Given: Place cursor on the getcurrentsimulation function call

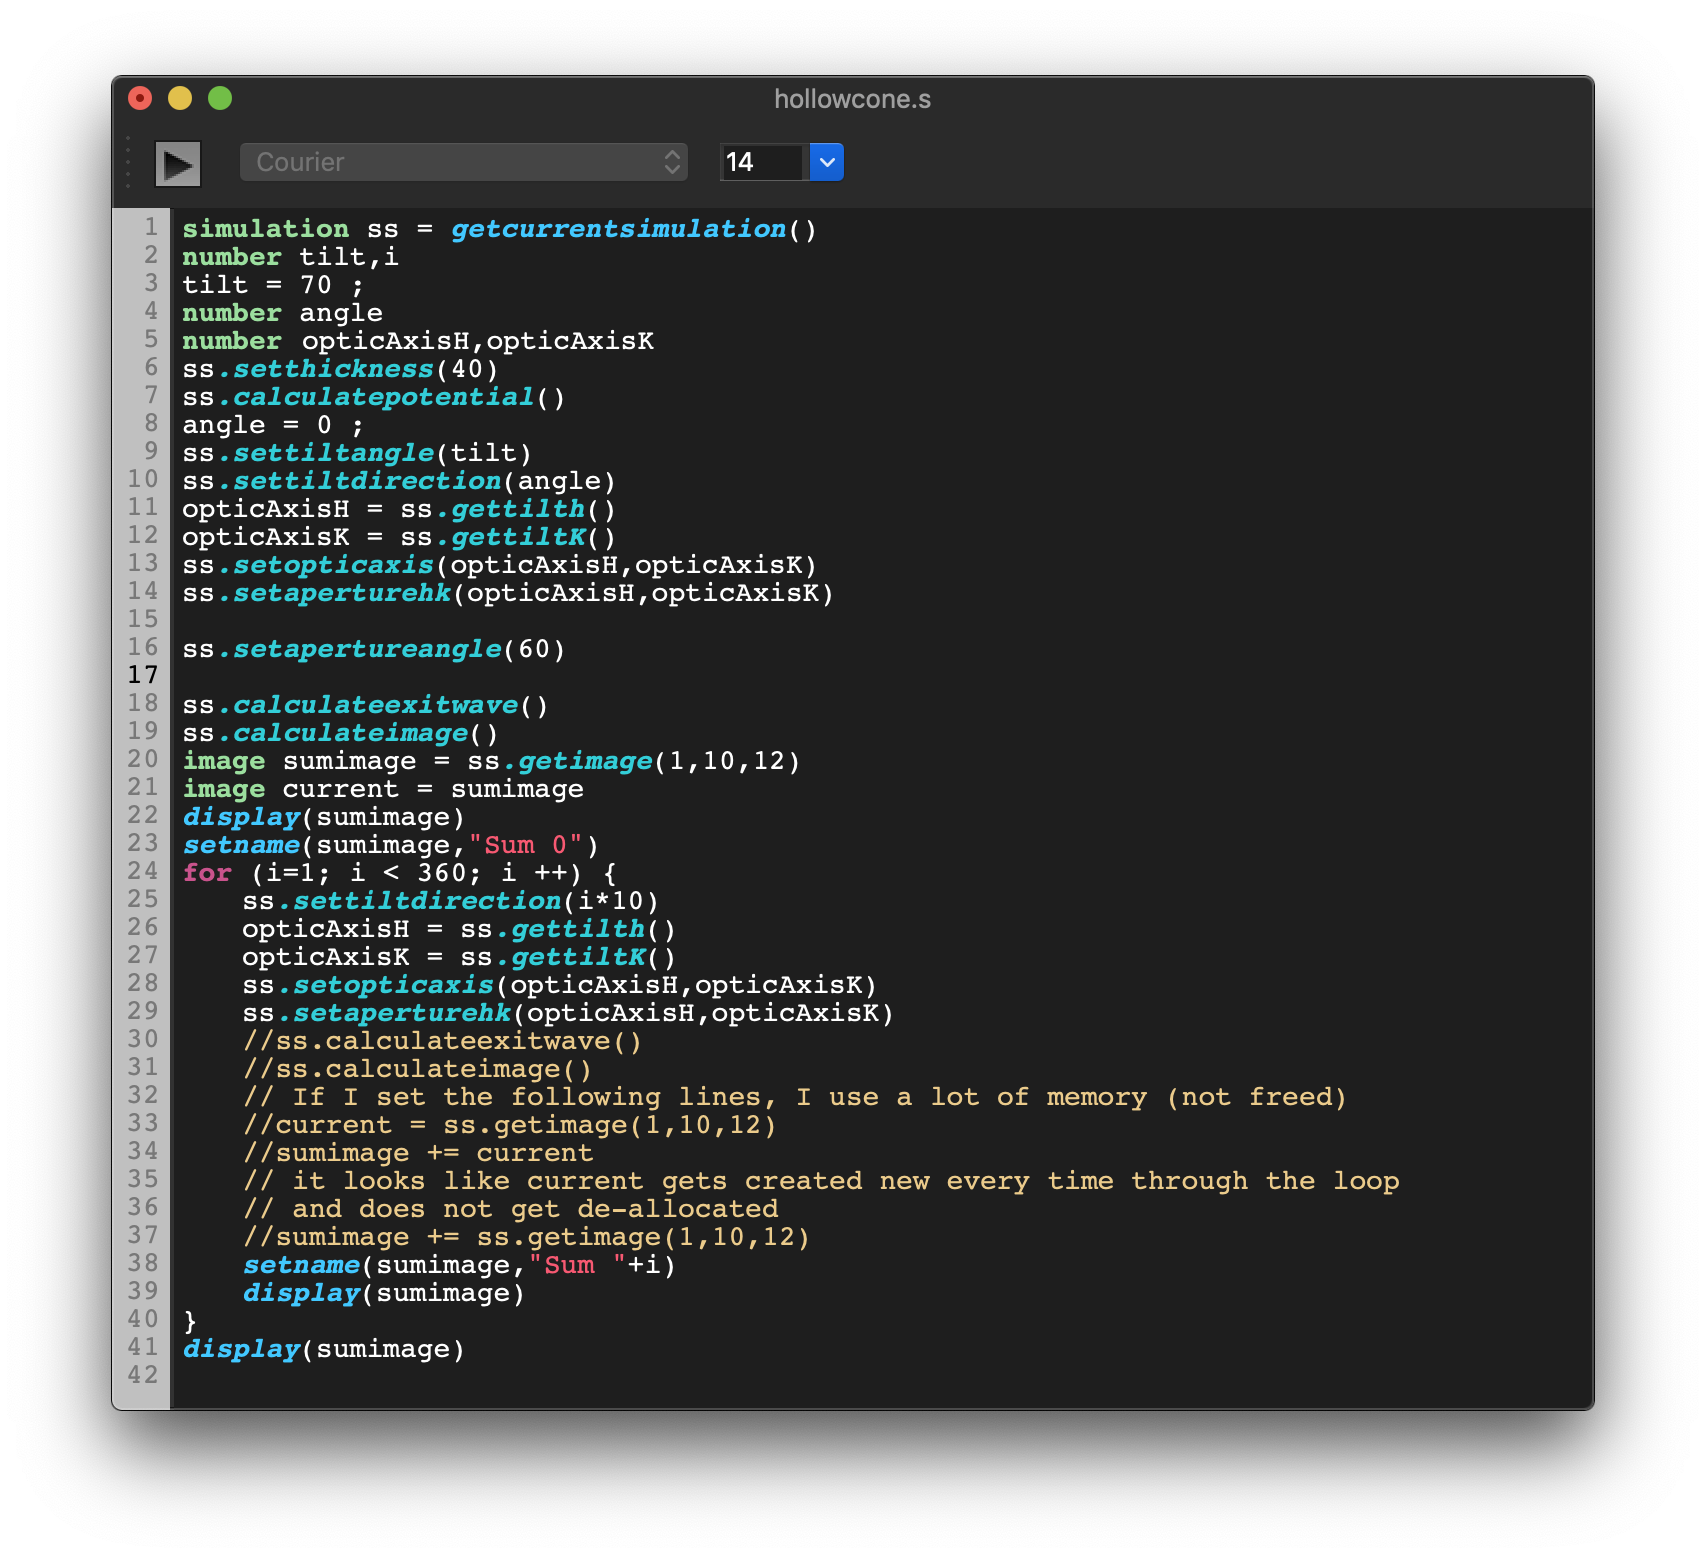Looking at the screenshot, I should (618, 229).
